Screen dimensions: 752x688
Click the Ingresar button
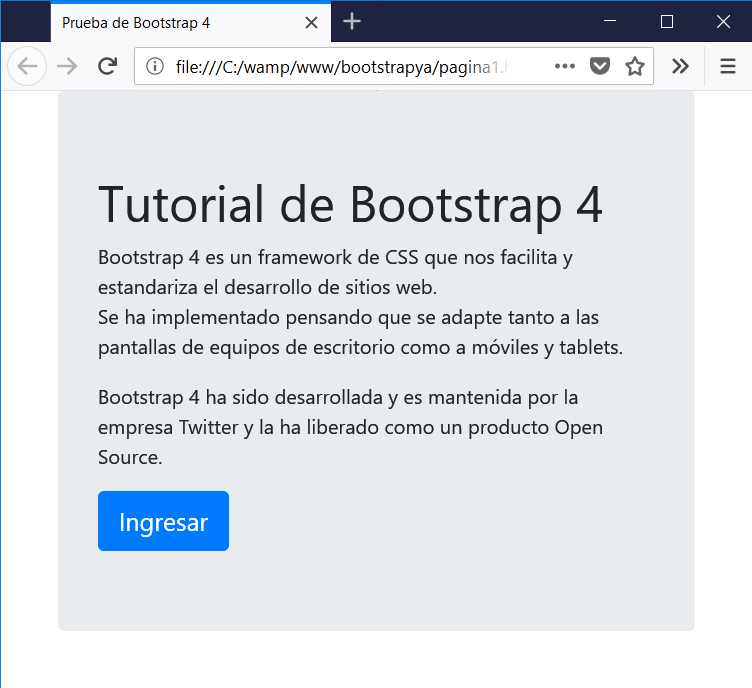tap(163, 521)
